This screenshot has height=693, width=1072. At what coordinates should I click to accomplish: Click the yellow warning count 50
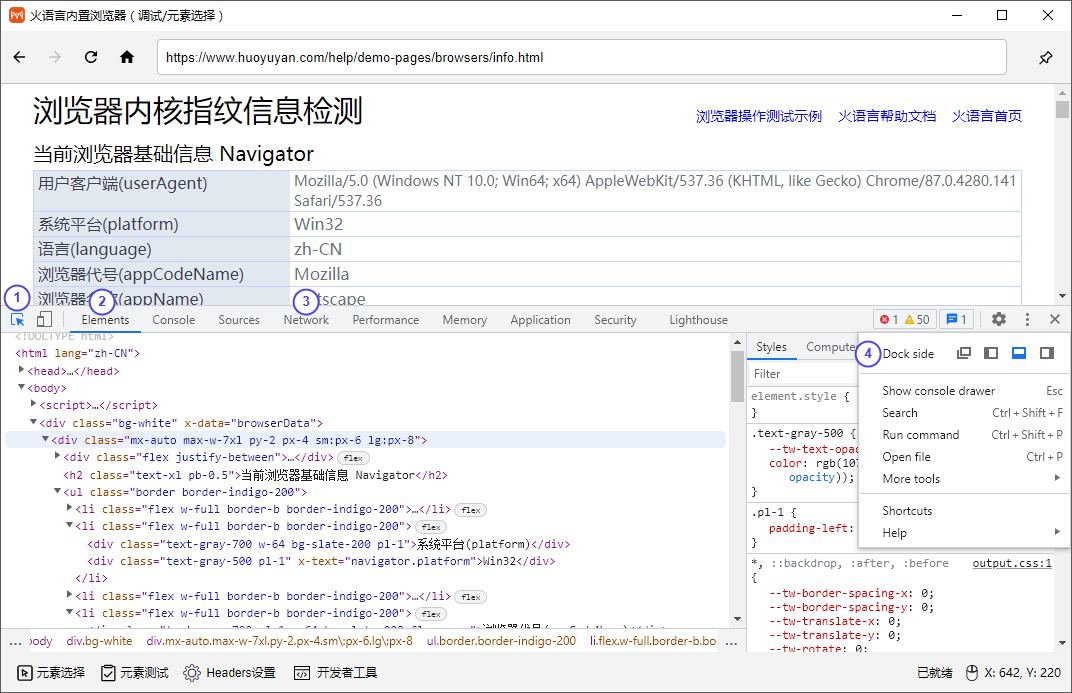coord(917,319)
